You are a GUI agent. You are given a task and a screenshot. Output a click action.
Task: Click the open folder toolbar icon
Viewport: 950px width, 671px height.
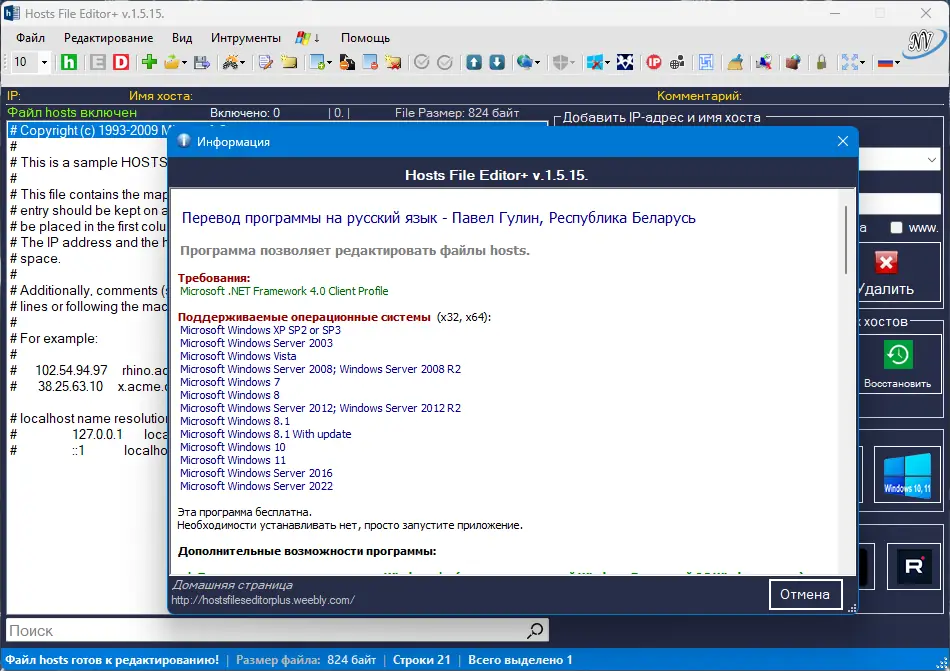click(172, 62)
